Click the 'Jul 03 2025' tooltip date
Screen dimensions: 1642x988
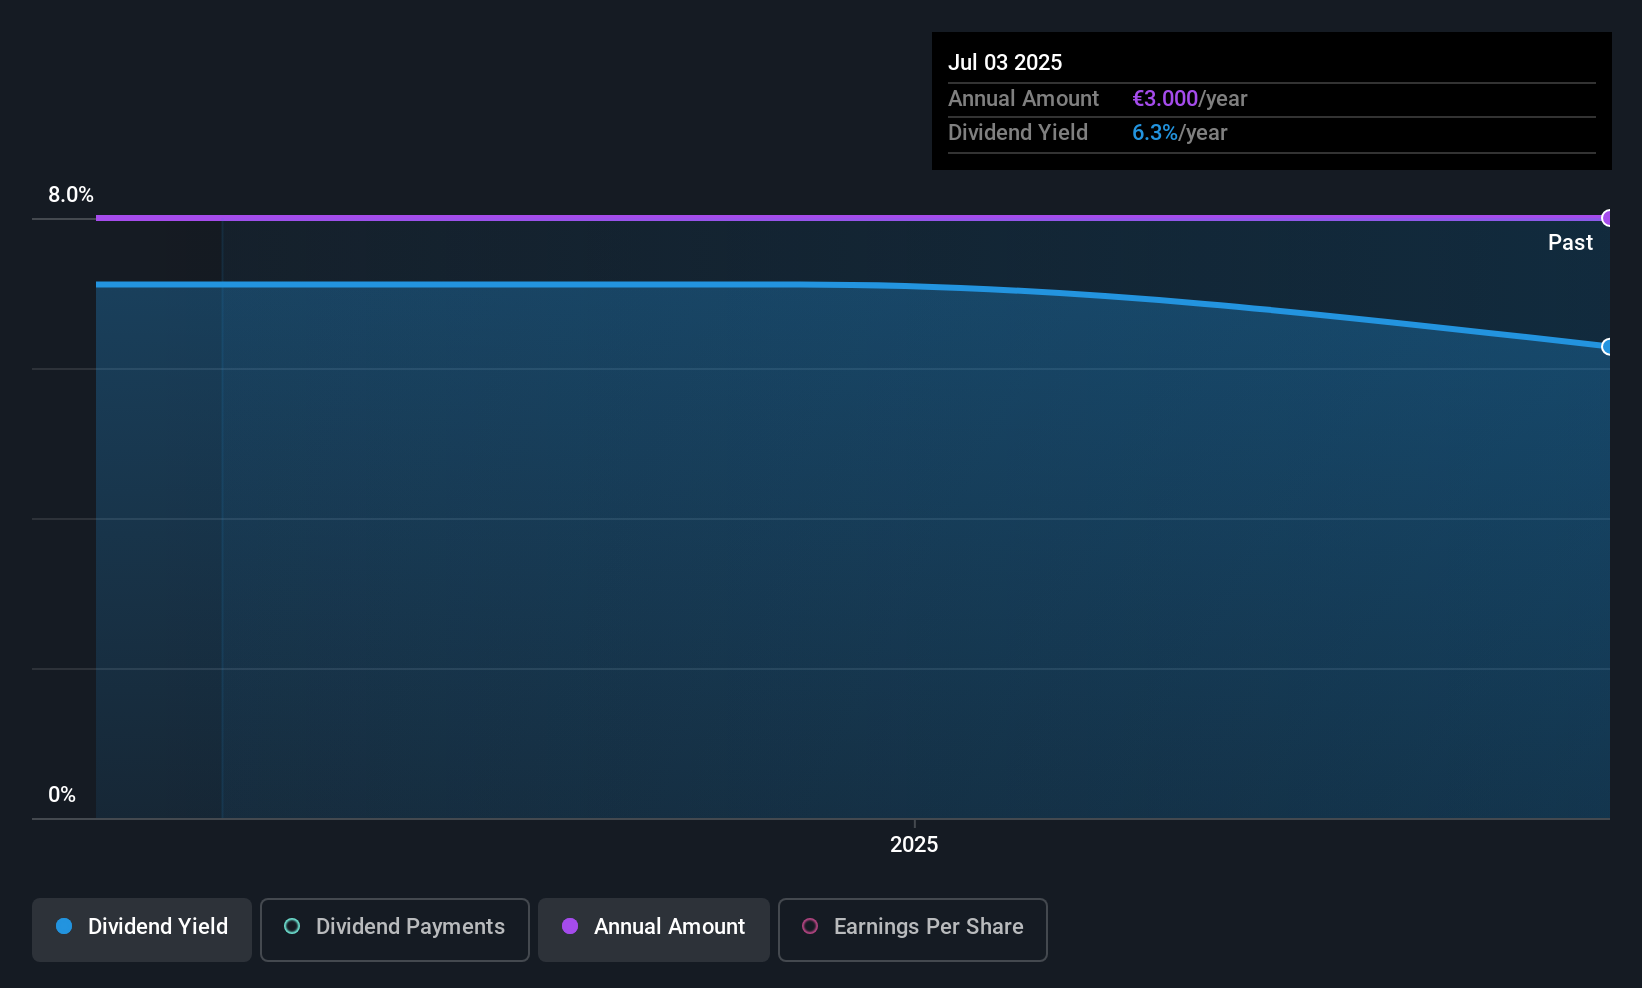pos(1005,62)
